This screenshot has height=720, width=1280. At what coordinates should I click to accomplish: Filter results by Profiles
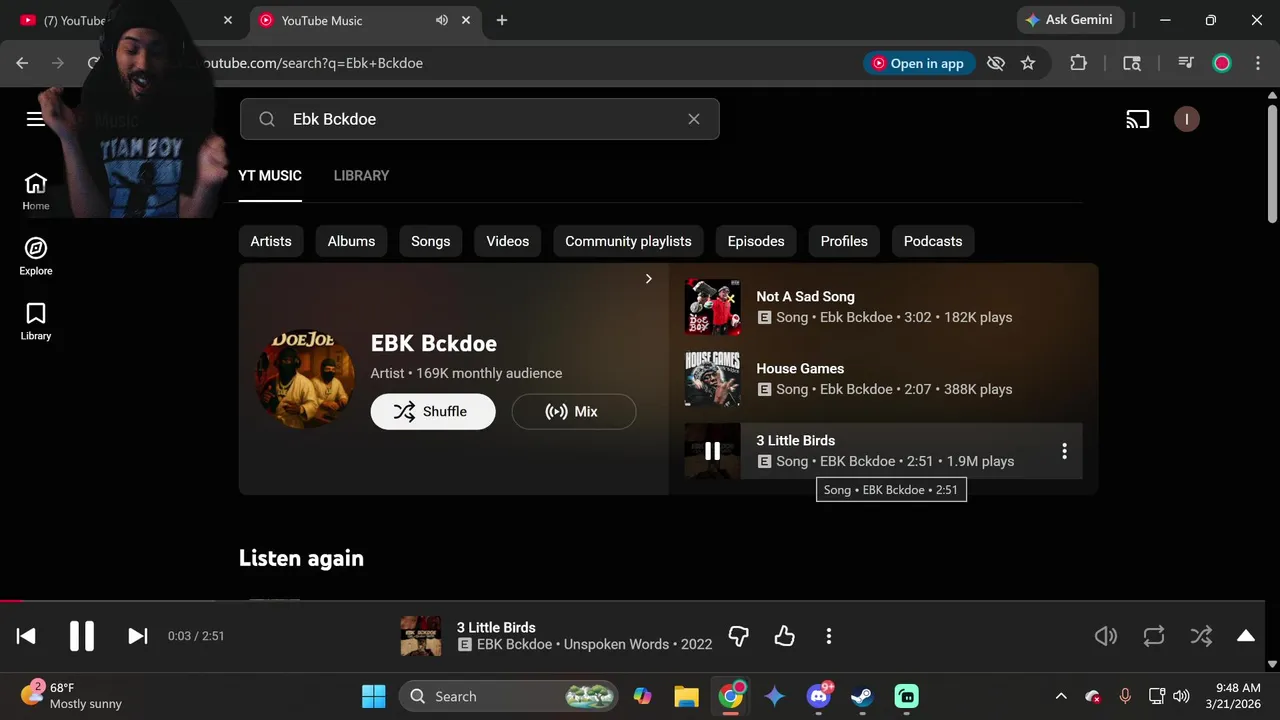[x=844, y=241]
